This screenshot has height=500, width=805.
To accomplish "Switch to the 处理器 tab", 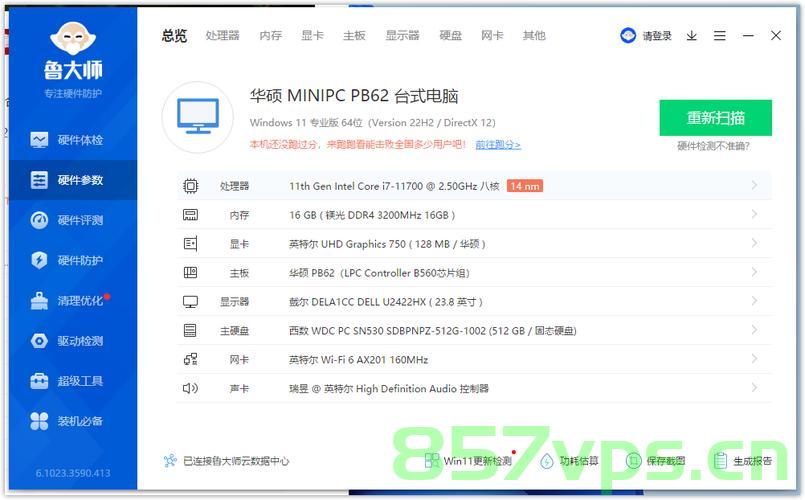I will [222, 35].
